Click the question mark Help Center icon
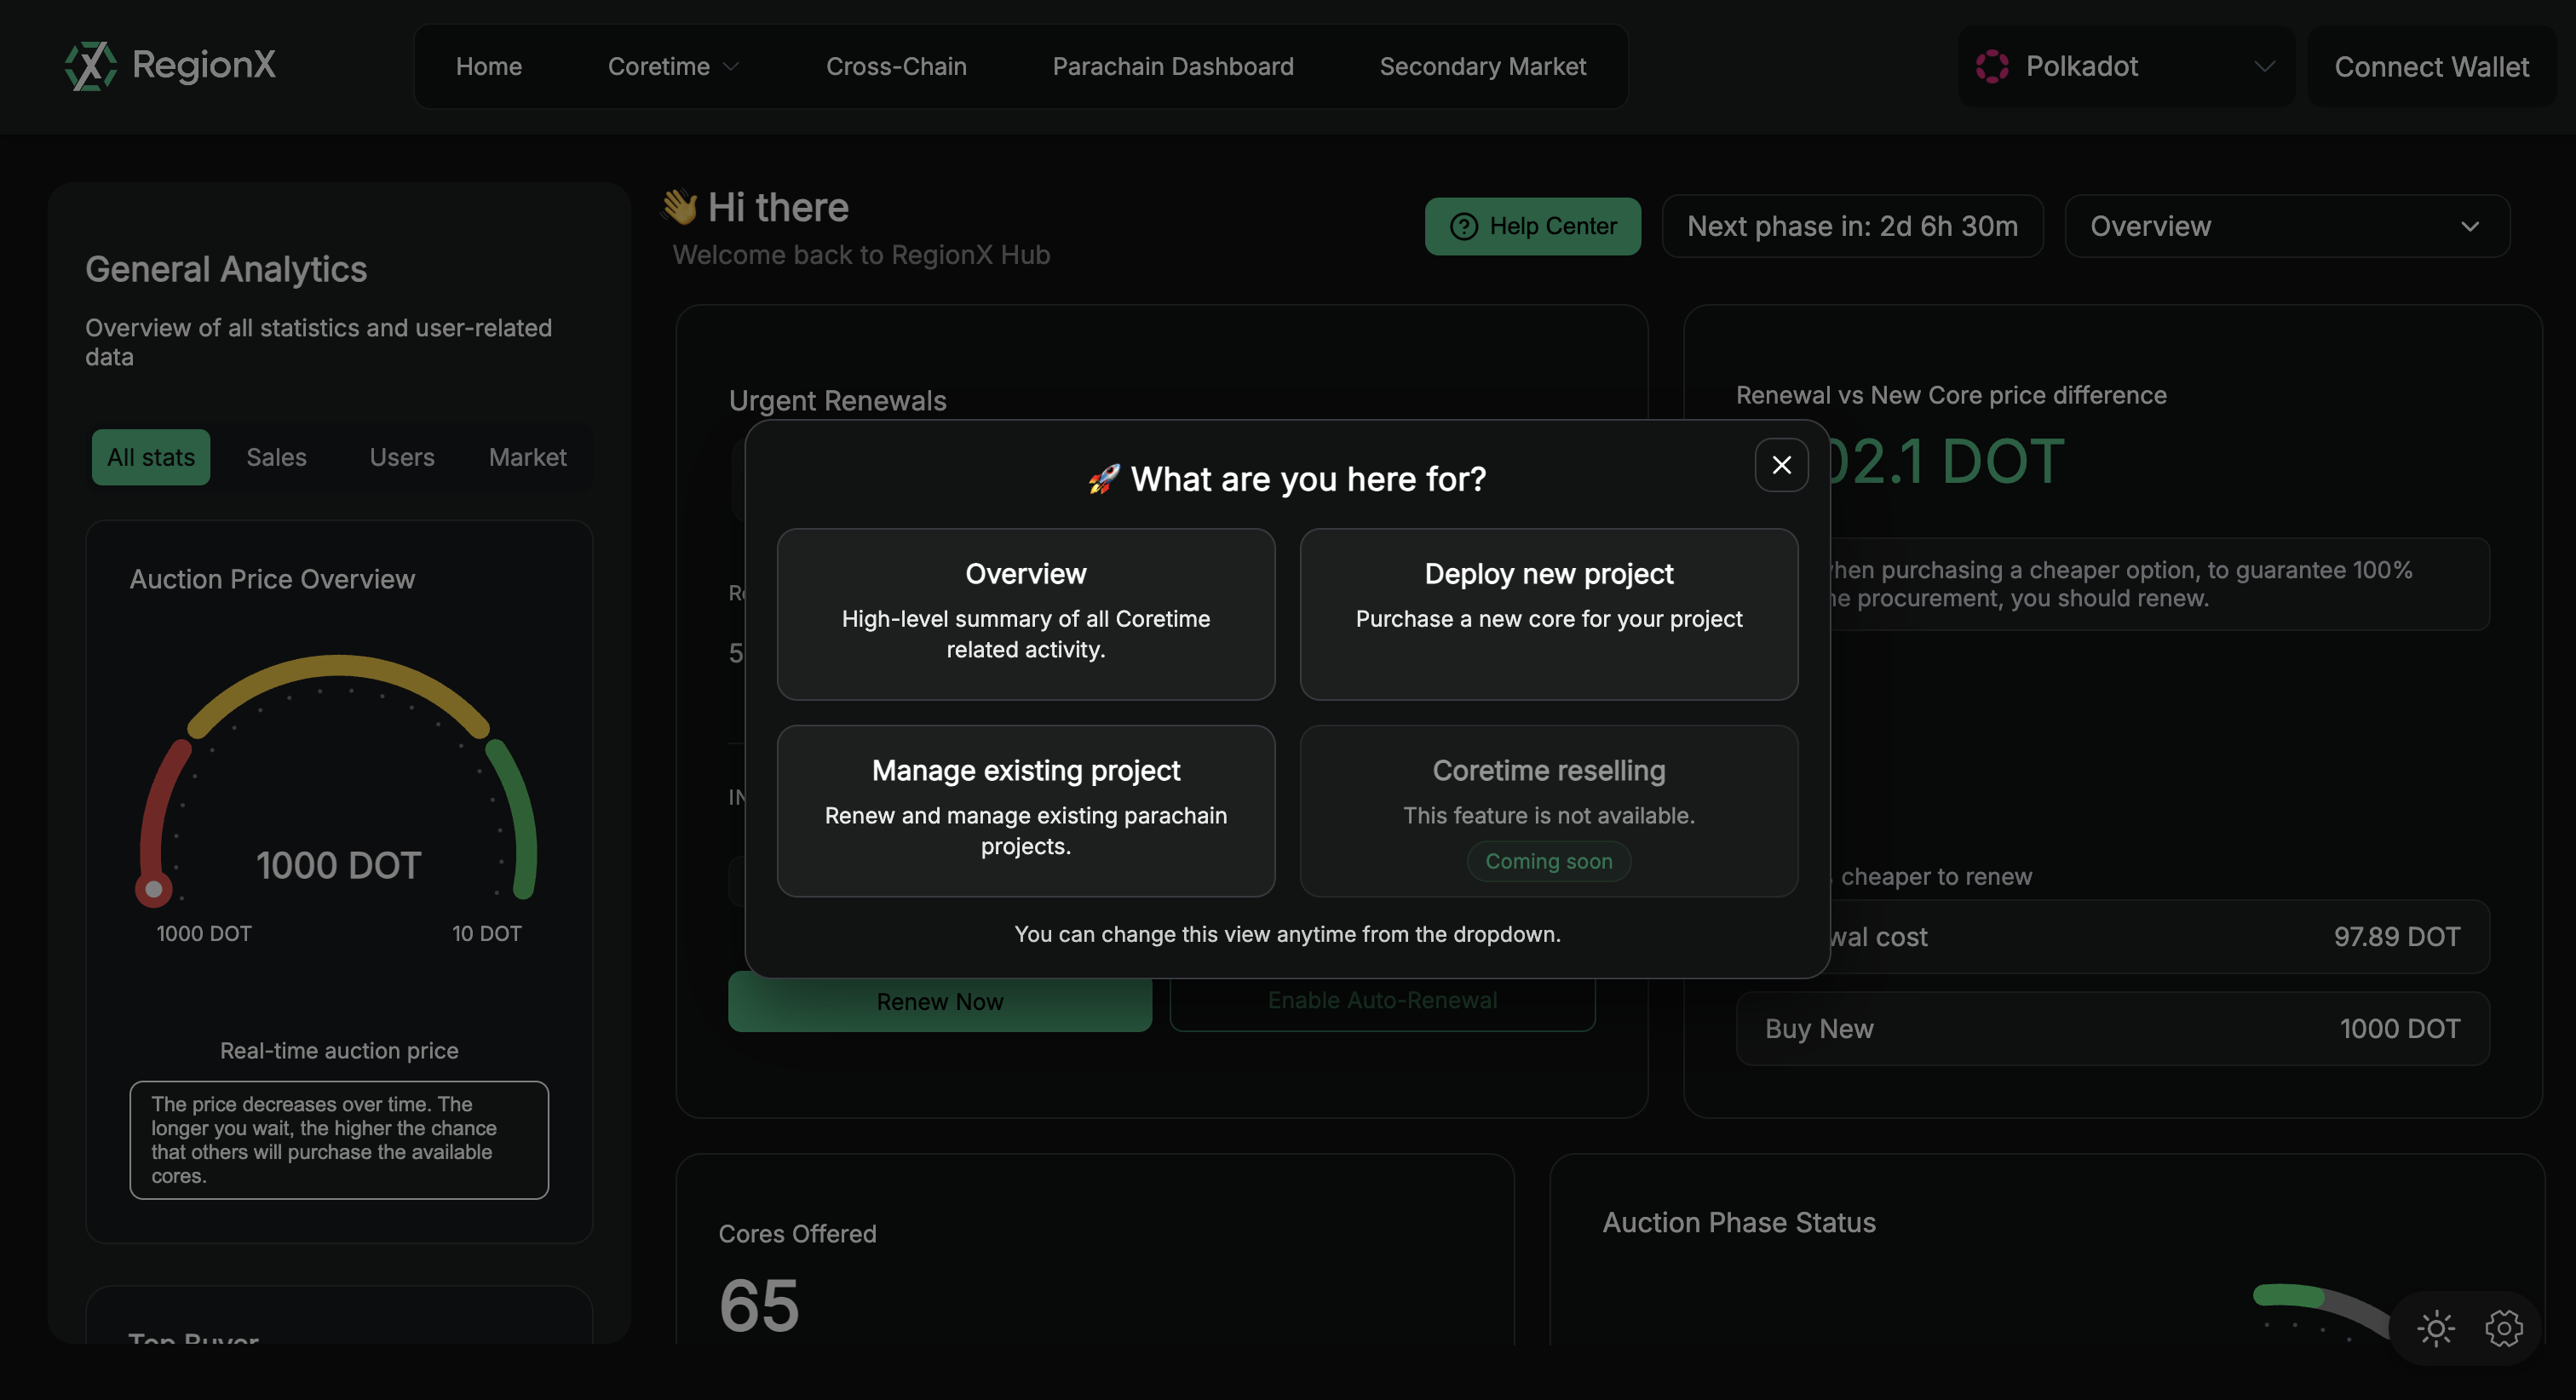2576x1400 pixels. coord(1463,227)
